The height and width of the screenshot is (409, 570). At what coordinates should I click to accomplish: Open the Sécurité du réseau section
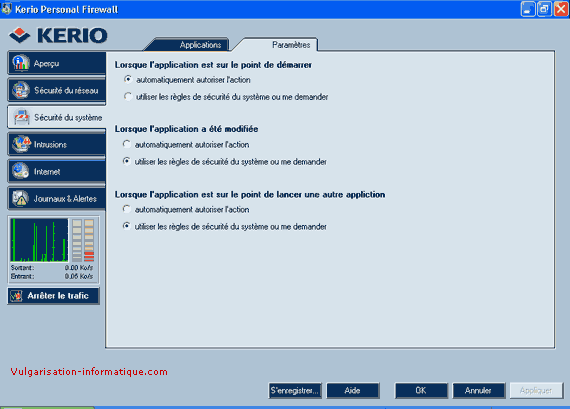point(57,90)
